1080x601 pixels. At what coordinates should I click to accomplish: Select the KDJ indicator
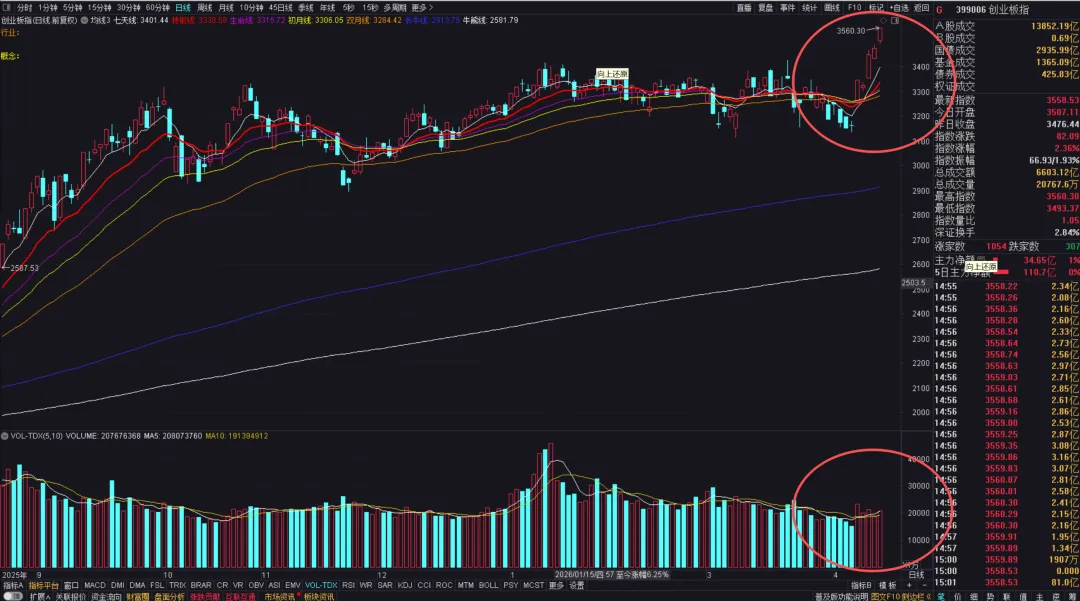click(405, 585)
